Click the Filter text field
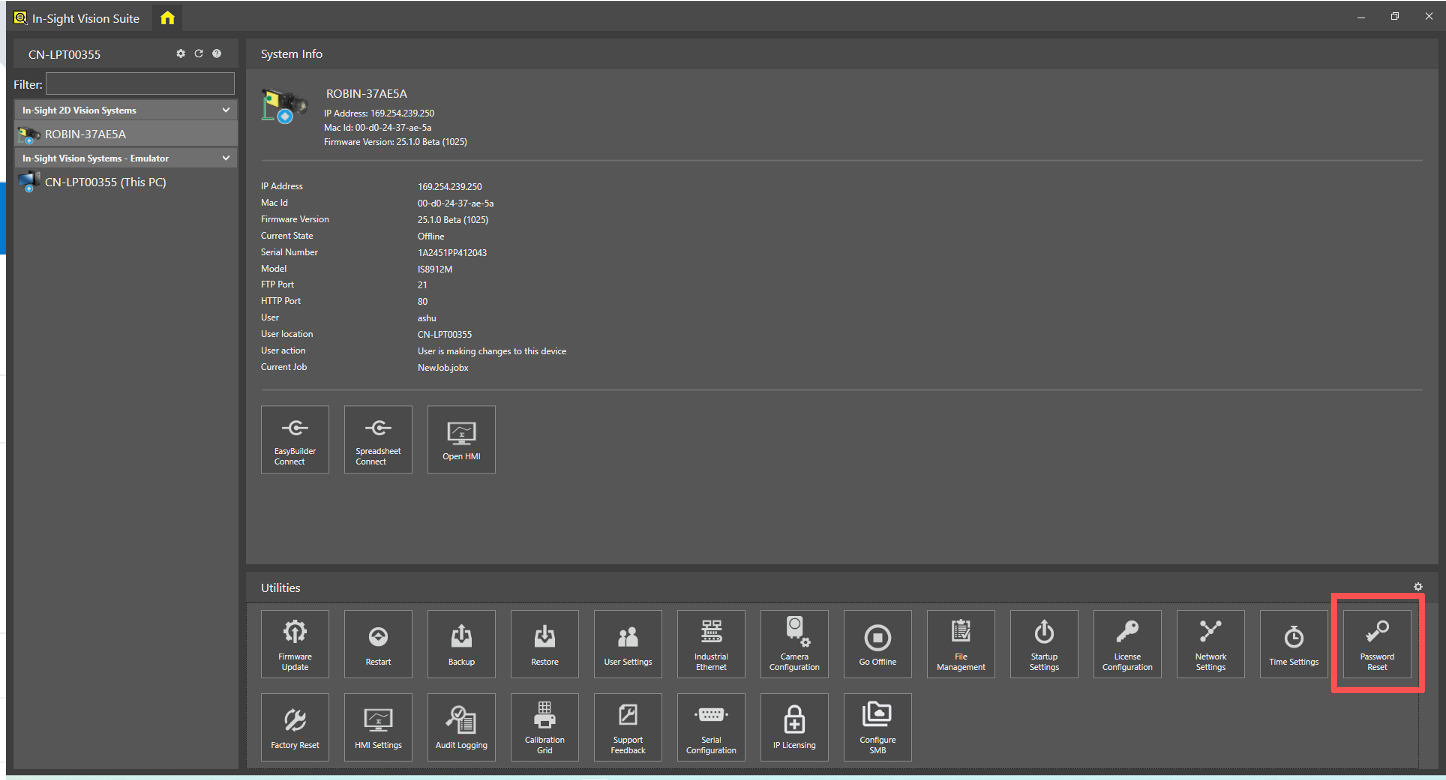The height and width of the screenshot is (780, 1446). (x=140, y=84)
